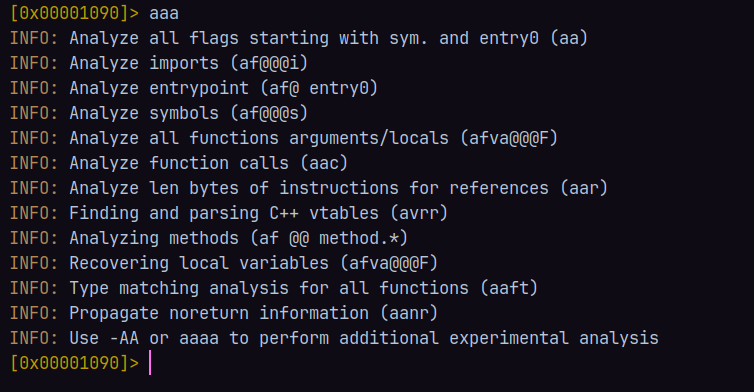The height and width of the screenshot is (392, 754).
Task: Click the 'Analyze entrypoint (af@ entry0)' line
Action: click(x=194, y=88)
